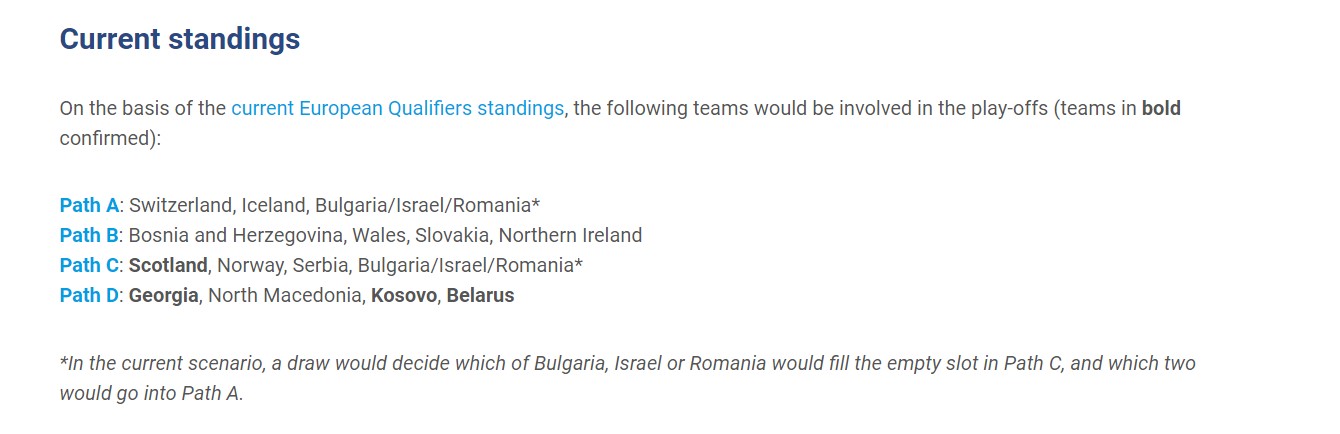Open the Path D link
This screenshot has width=1340, height=434.
(x=89, y=295)
